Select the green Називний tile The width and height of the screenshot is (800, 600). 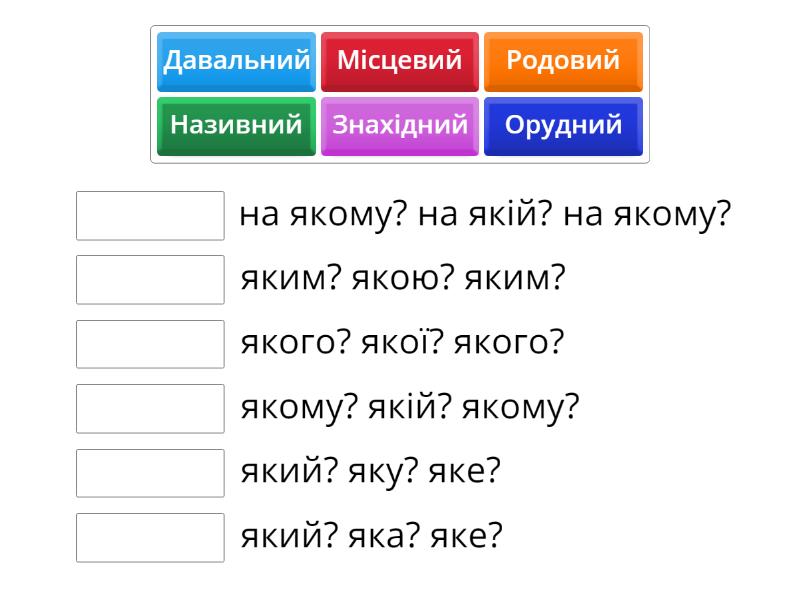tap(236, 126)
